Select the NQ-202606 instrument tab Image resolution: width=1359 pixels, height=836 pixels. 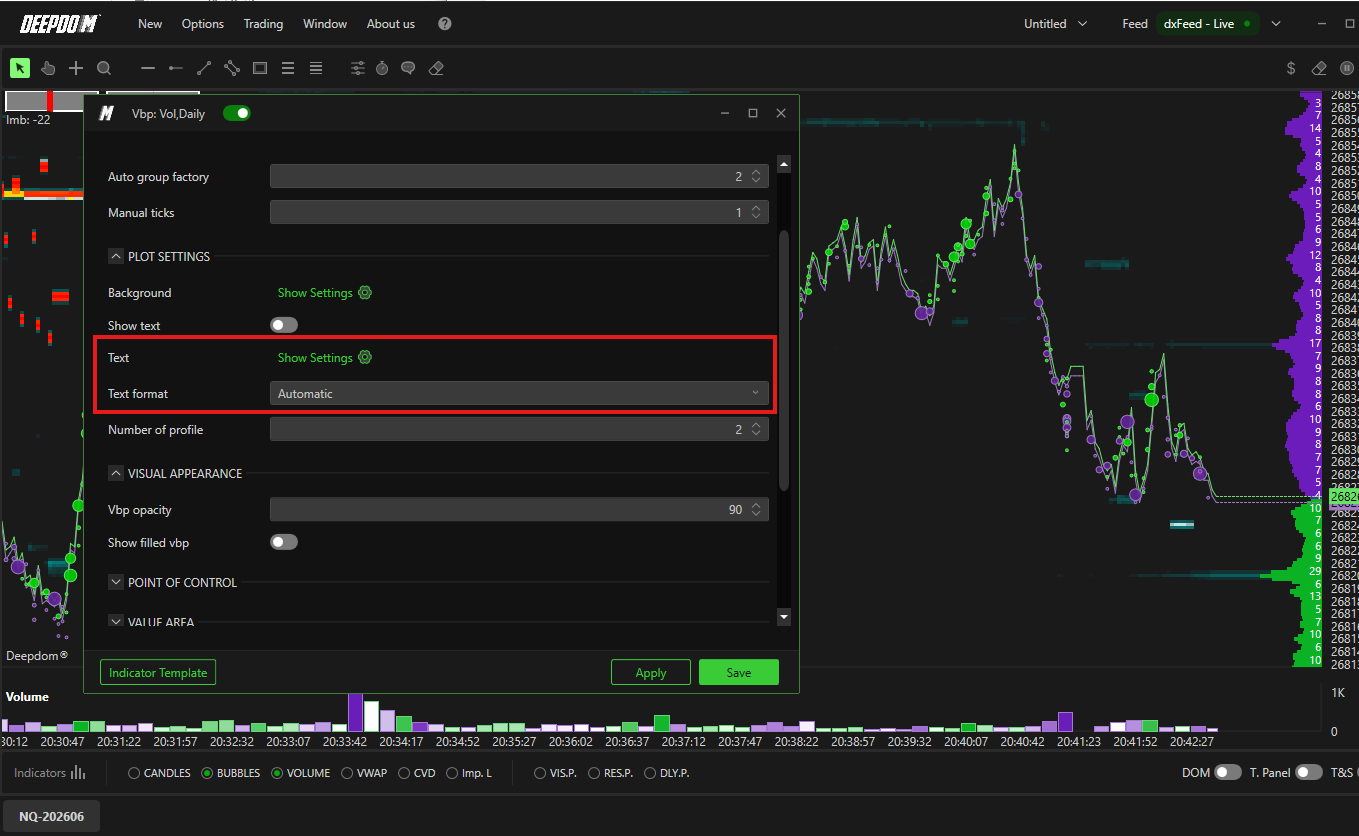(52, 817)
